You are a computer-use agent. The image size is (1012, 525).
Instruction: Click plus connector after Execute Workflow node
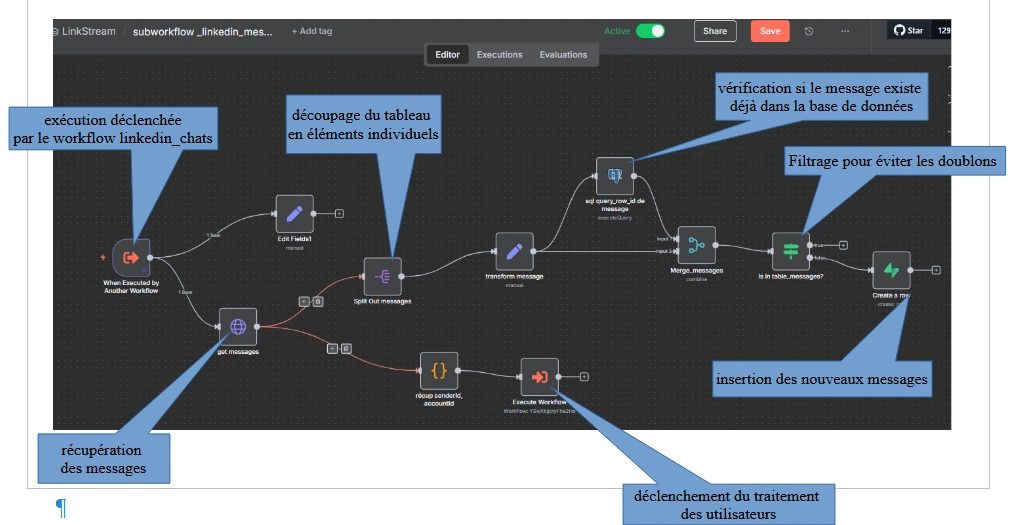click(584, 377)
